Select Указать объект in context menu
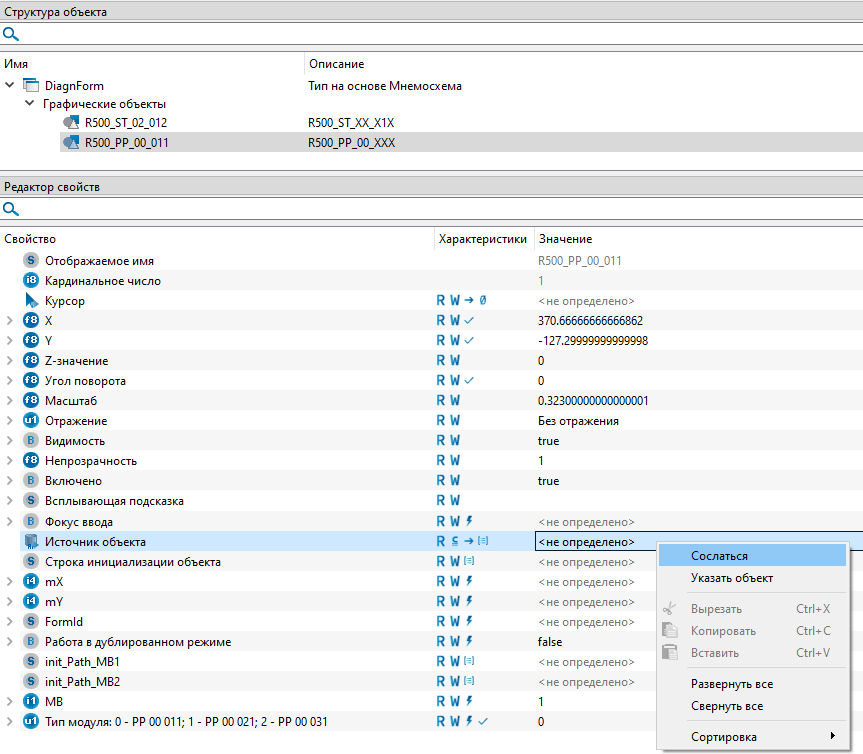The image size is (863, 754). pos(731,578)
